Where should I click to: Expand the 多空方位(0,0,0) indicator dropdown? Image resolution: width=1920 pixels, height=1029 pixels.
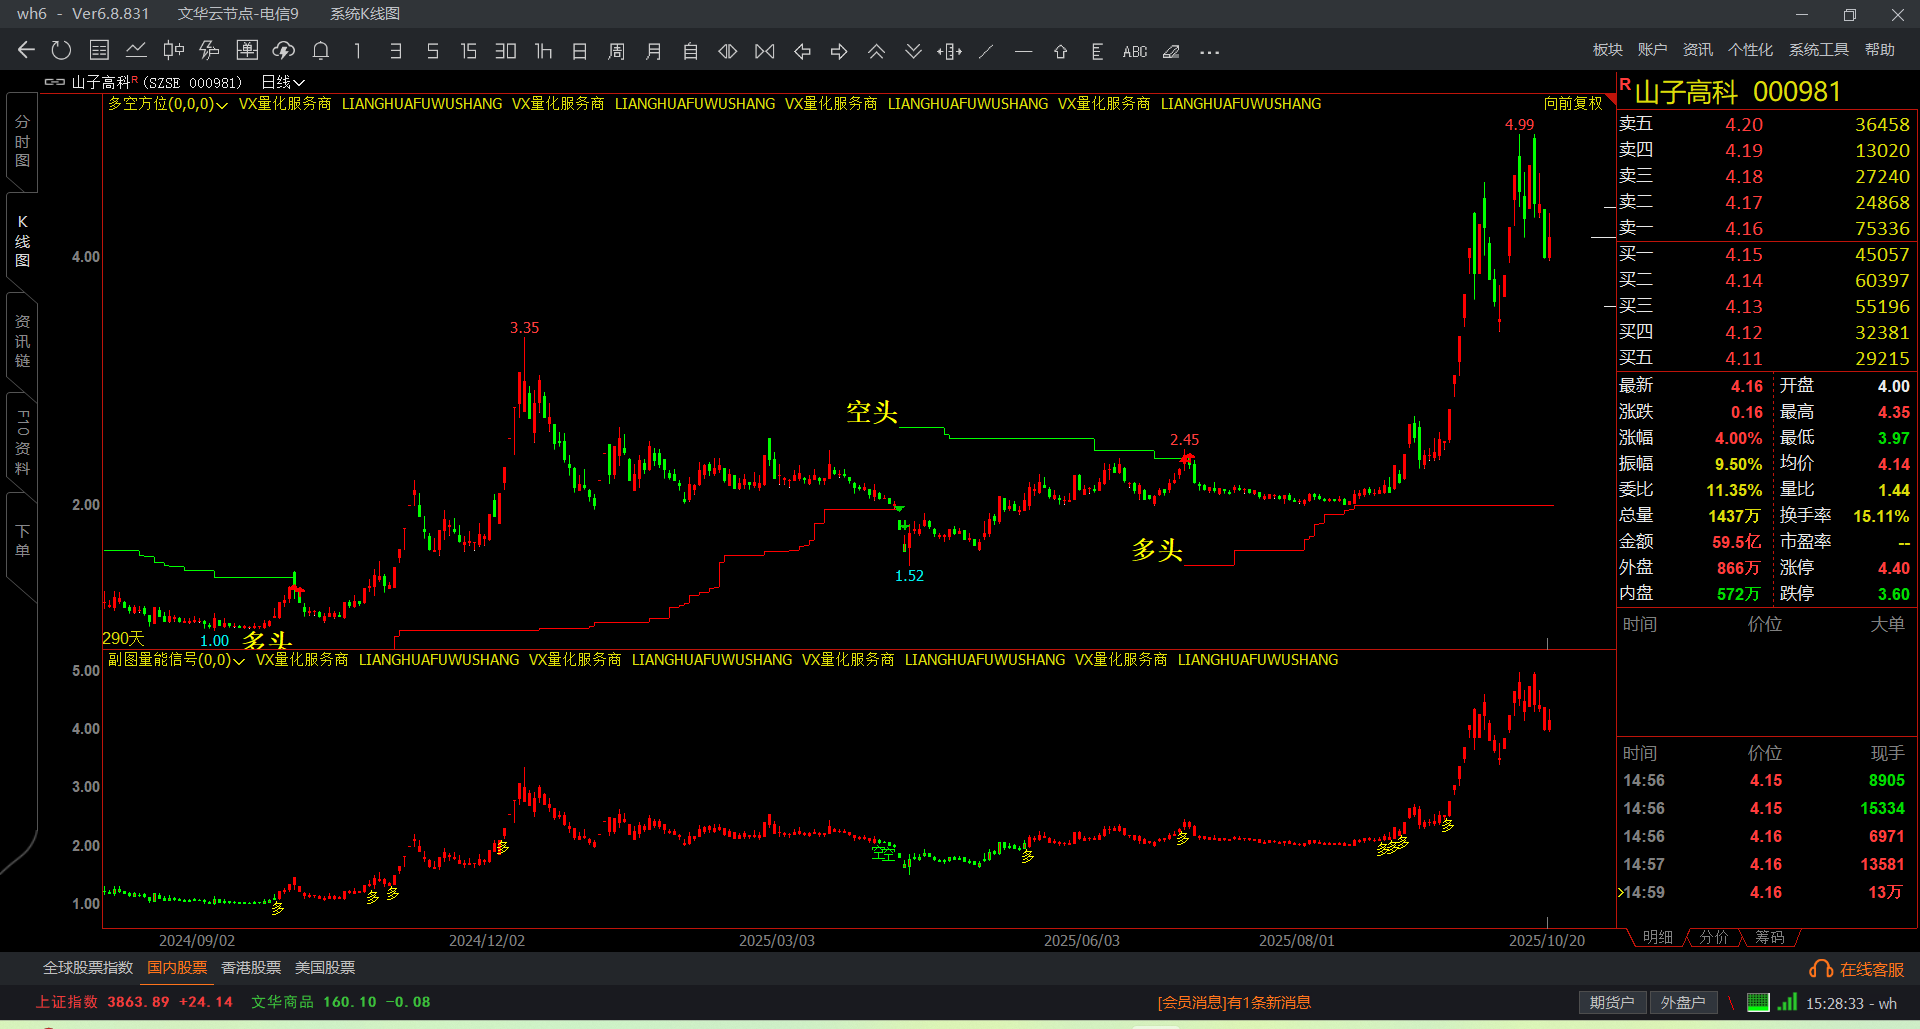168,104
